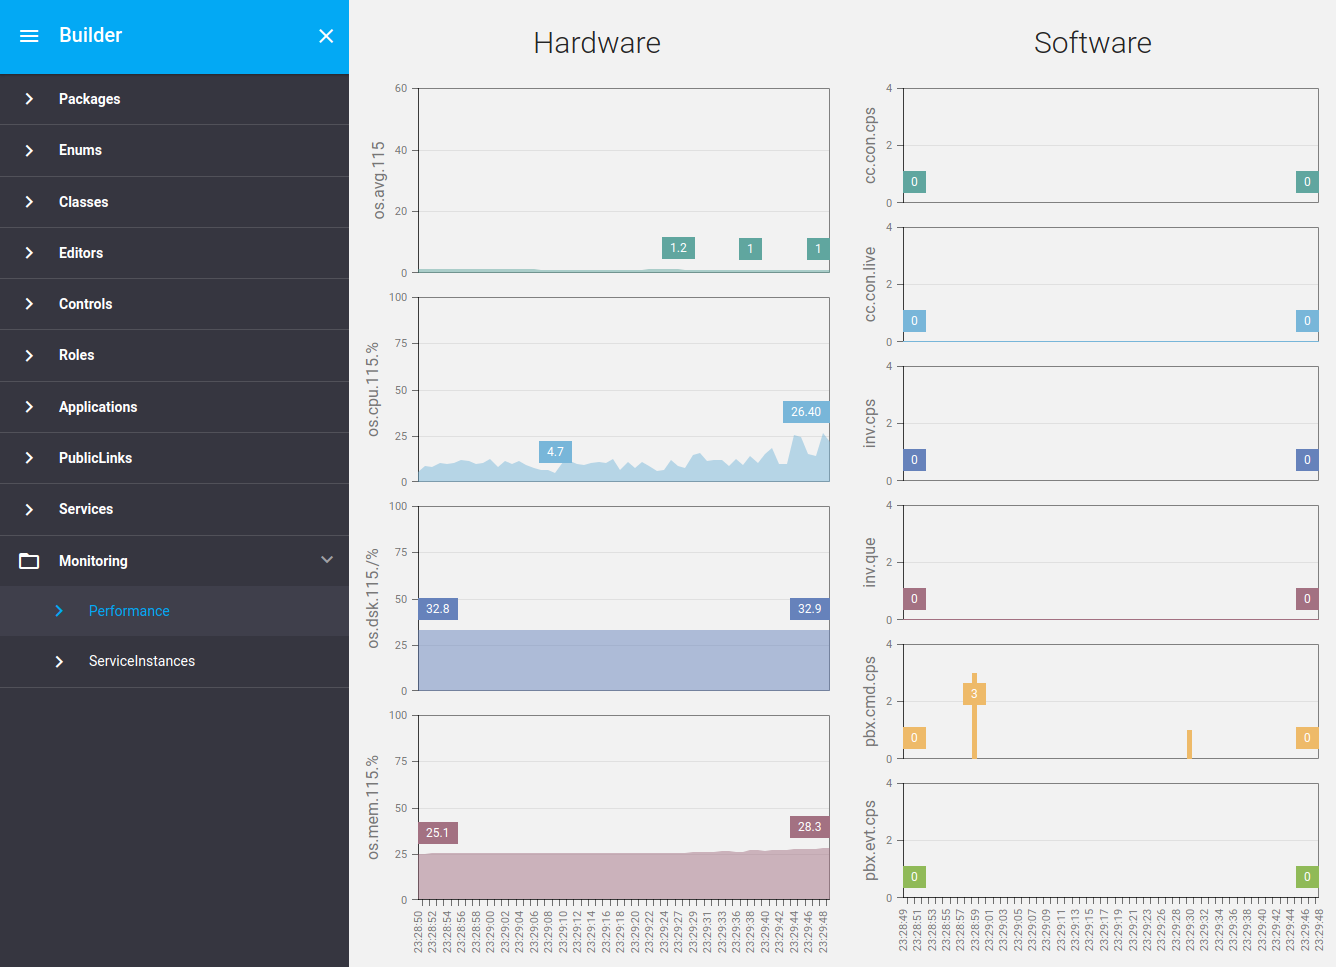Click the 26.40 label on os.cpu chart
The width and height of the screenshot is (1336, 967).
[806, 412]
